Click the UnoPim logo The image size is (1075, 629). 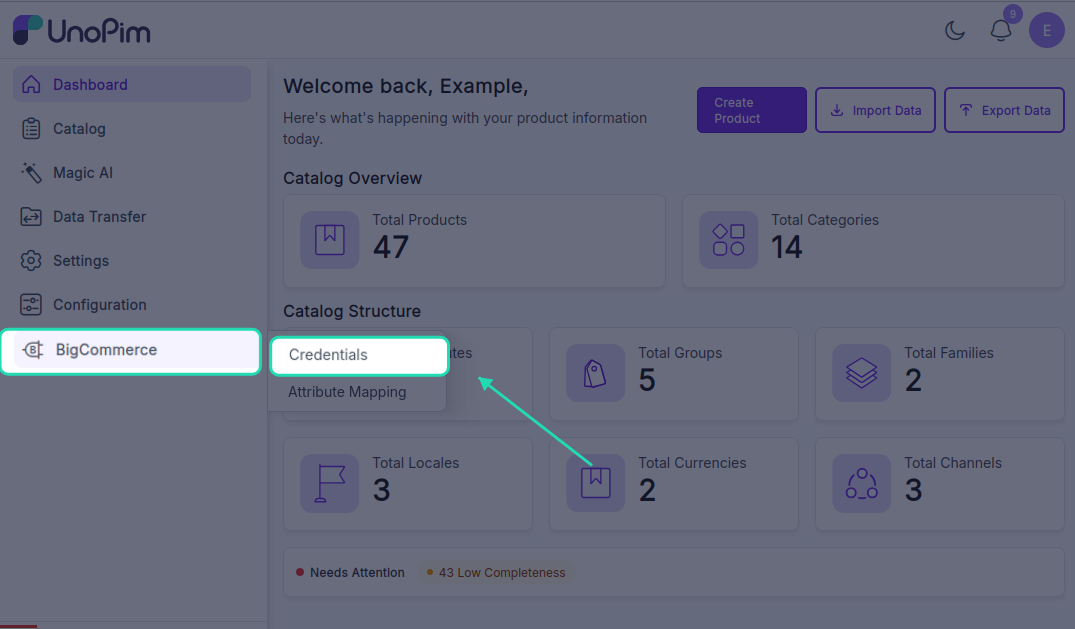click(x=82, y=30)
